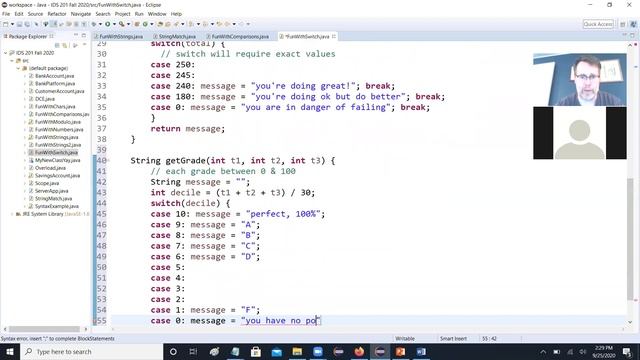Toggle code folding at line 40
640x360 pixels.
109,161
